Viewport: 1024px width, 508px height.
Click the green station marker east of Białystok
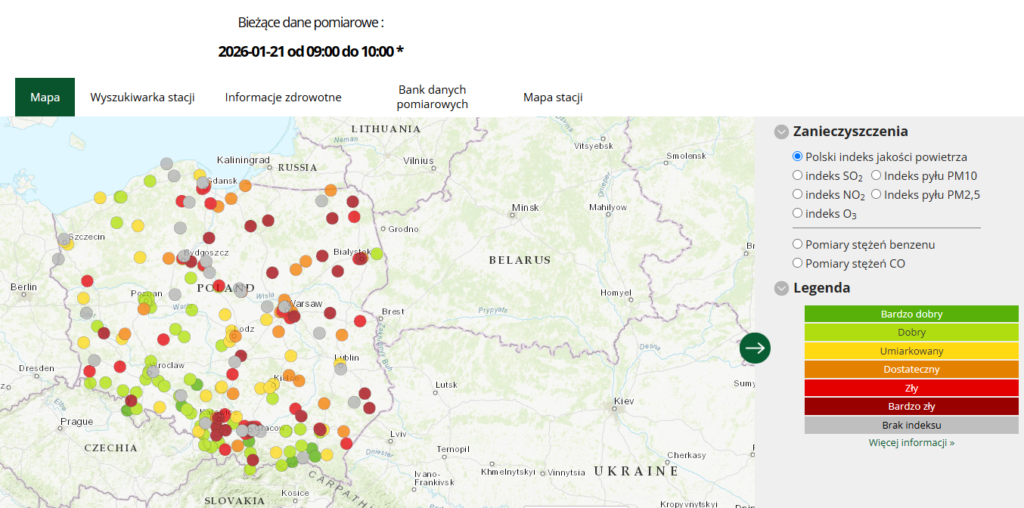coord(377,254)
